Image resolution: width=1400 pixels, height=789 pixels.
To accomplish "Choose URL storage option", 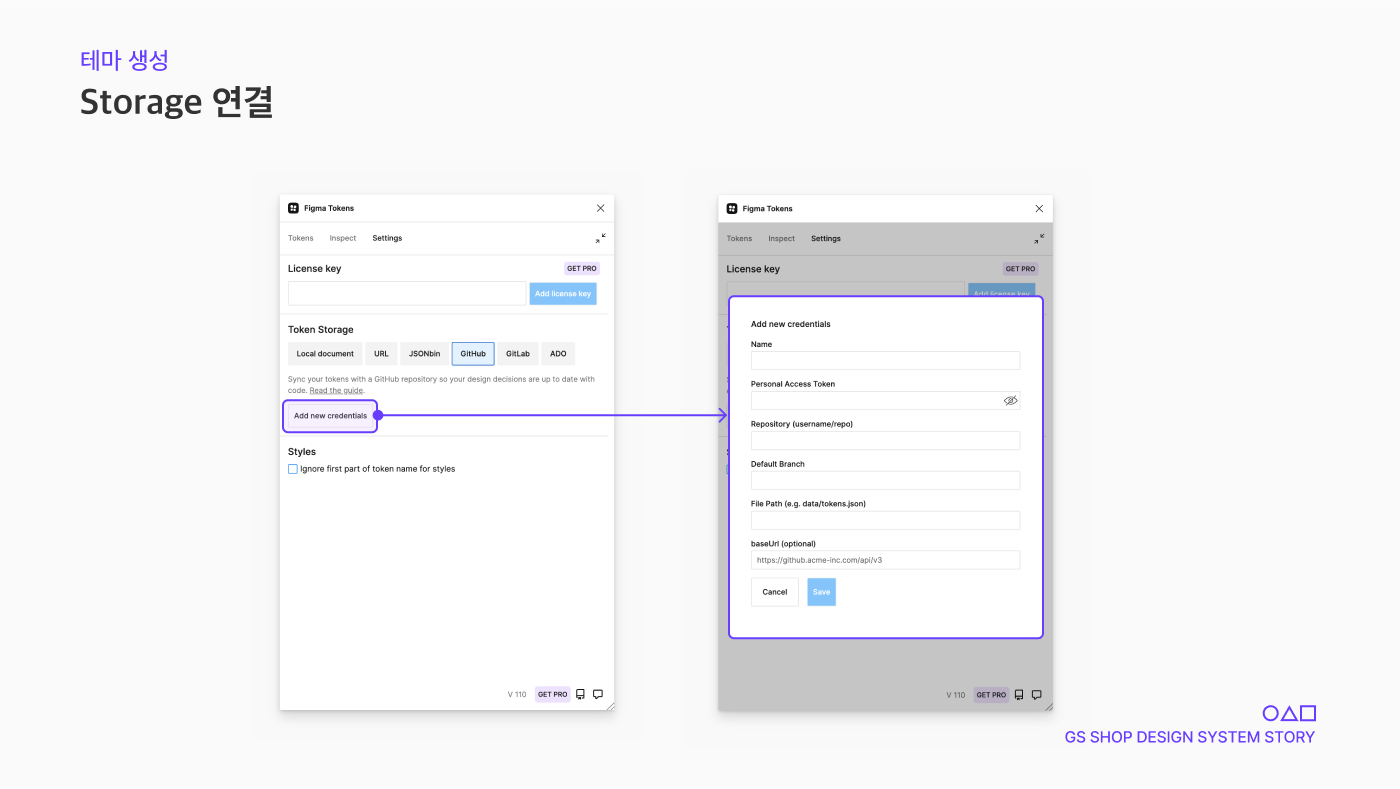I will [x=381, y=354].
